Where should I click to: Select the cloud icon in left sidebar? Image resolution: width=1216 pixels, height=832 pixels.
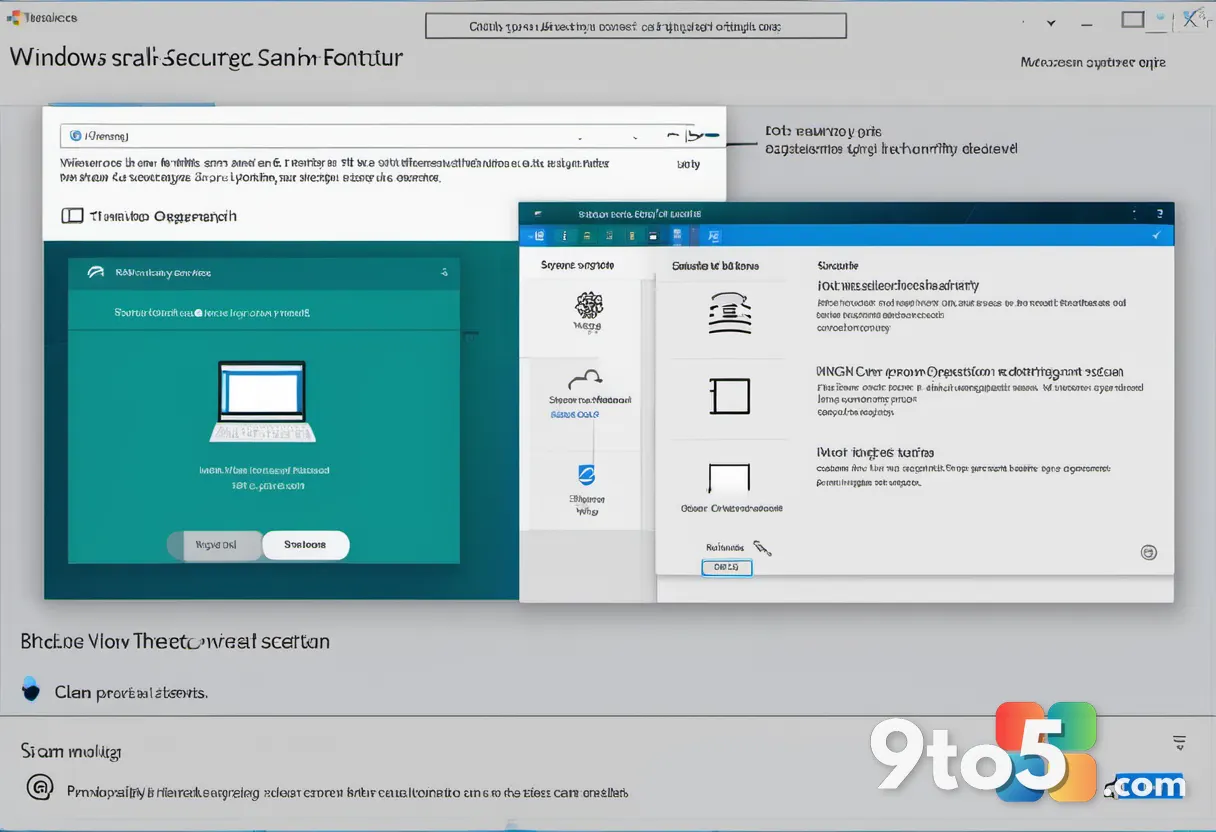point(587,379)
